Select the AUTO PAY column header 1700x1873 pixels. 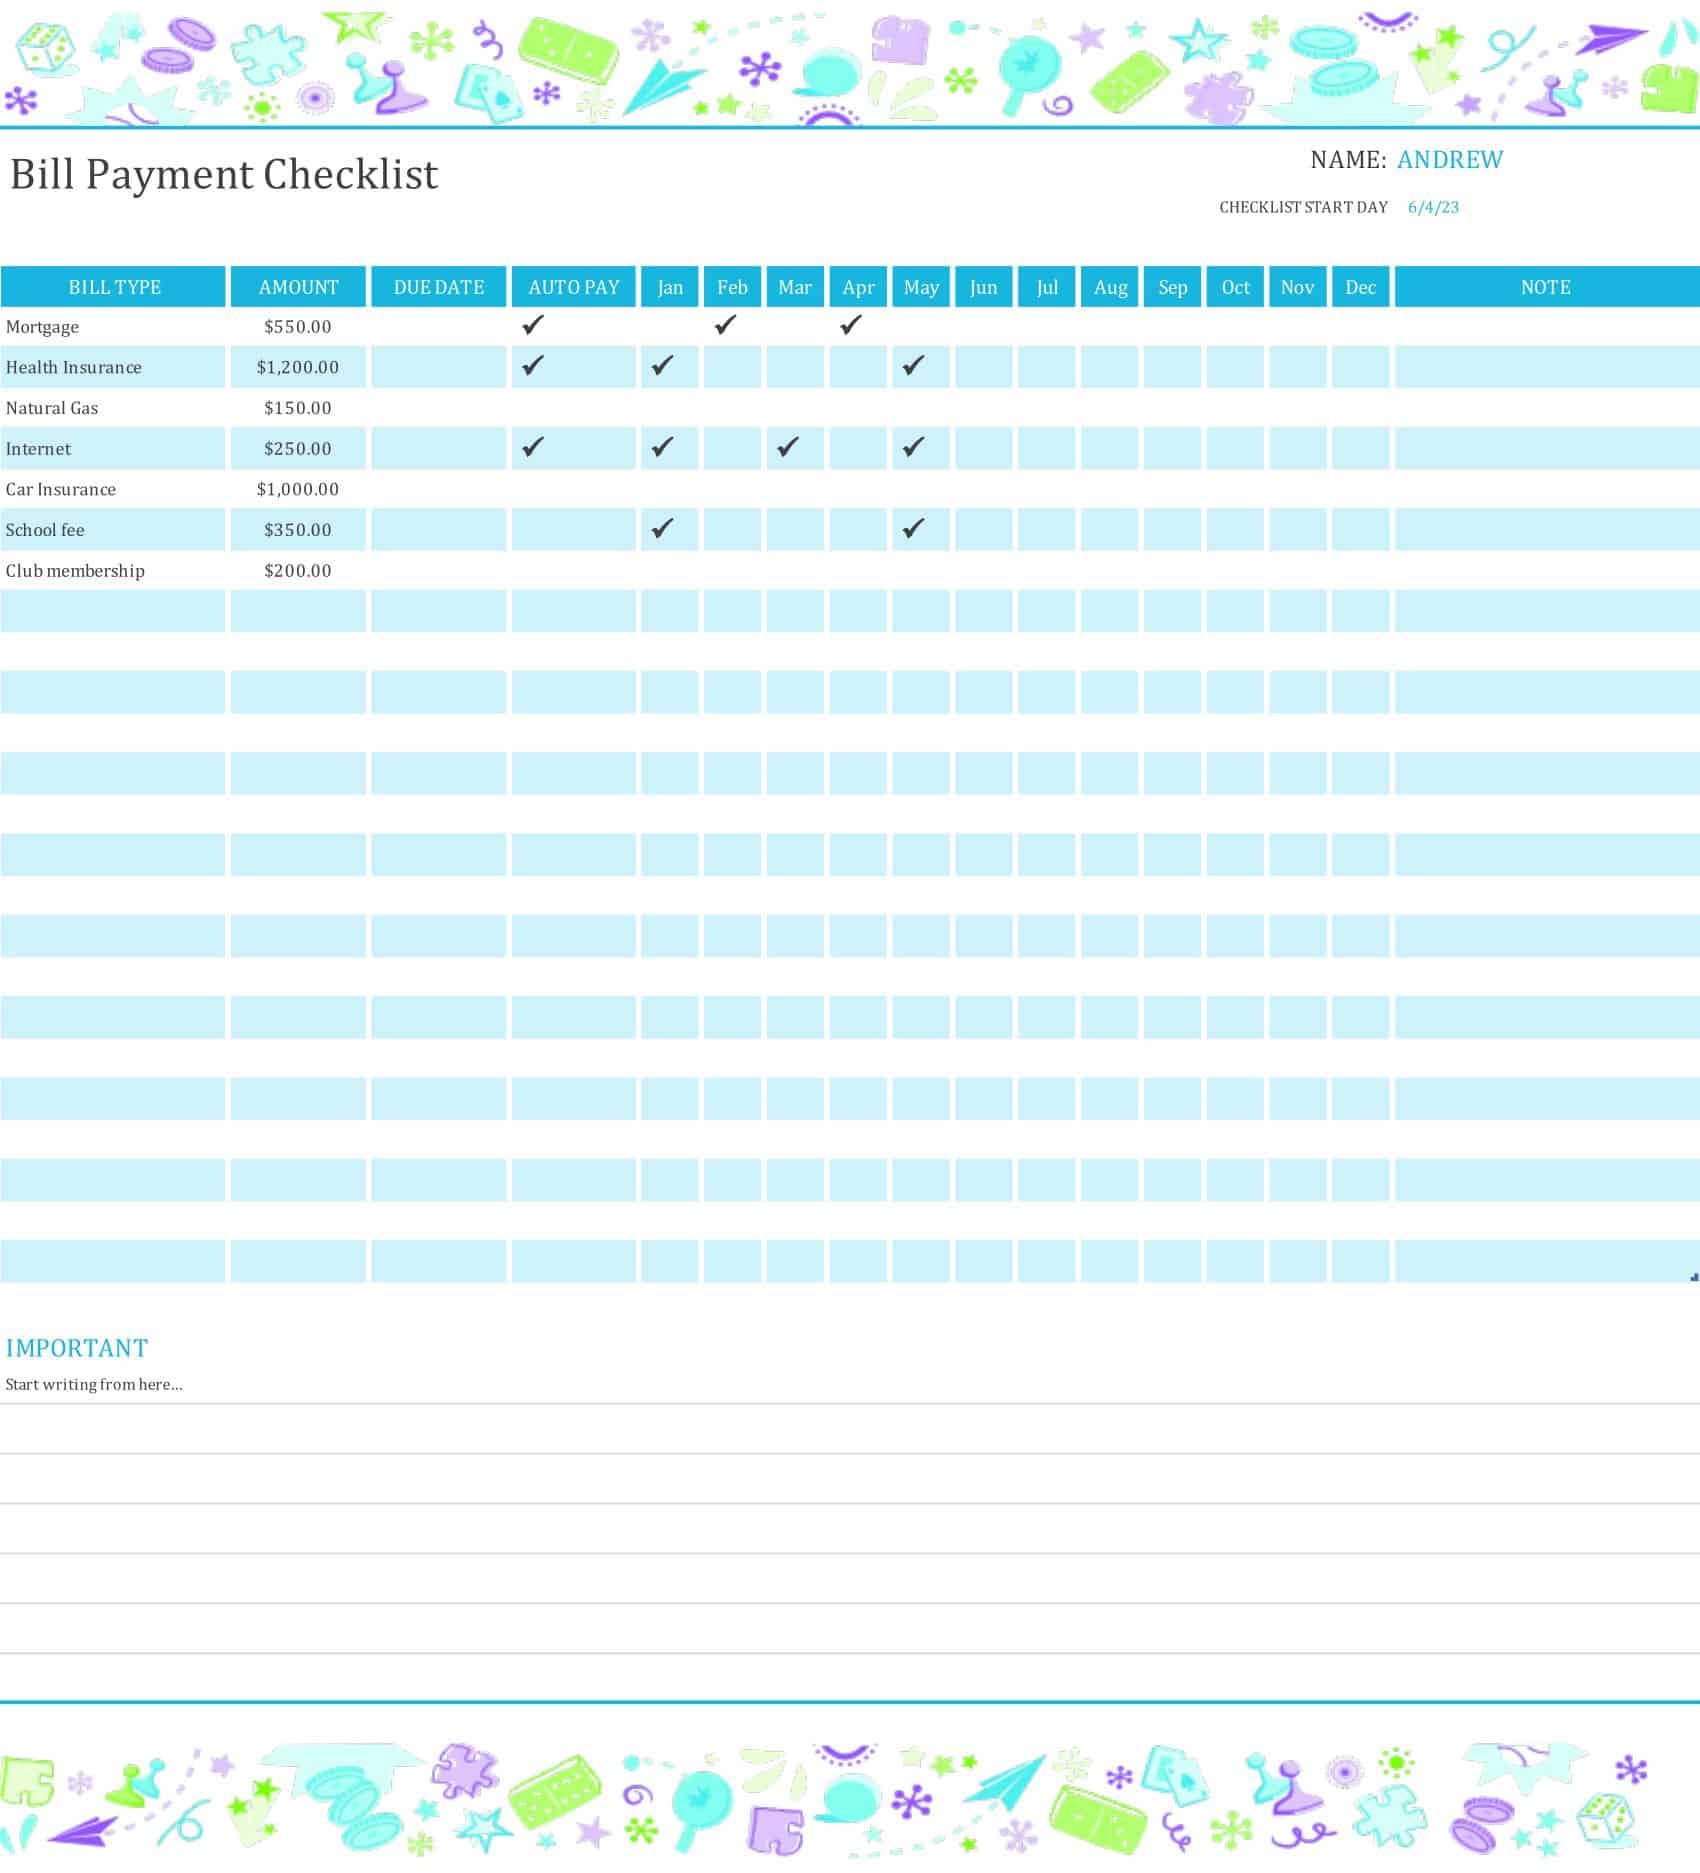click(x=574, y=287)
